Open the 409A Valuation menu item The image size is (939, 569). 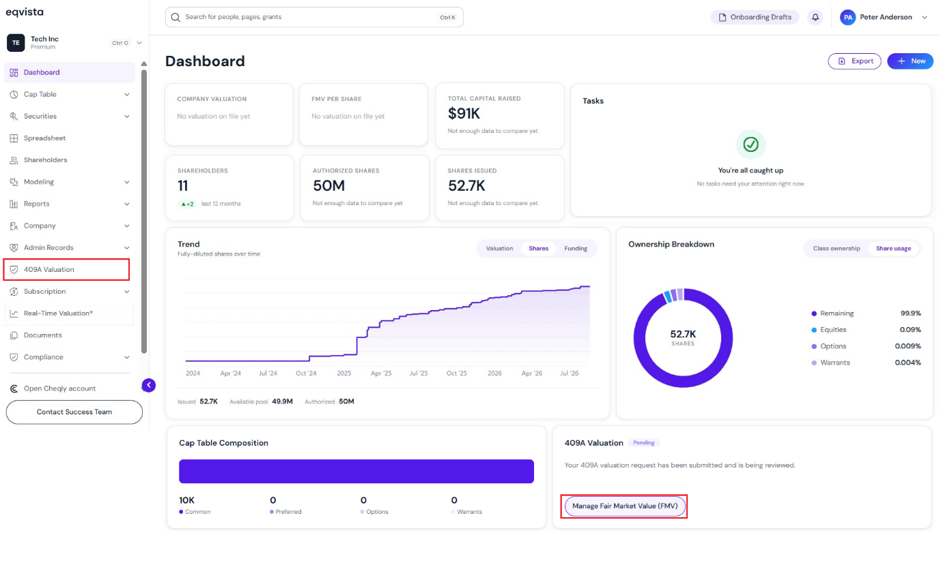[66, 270]
